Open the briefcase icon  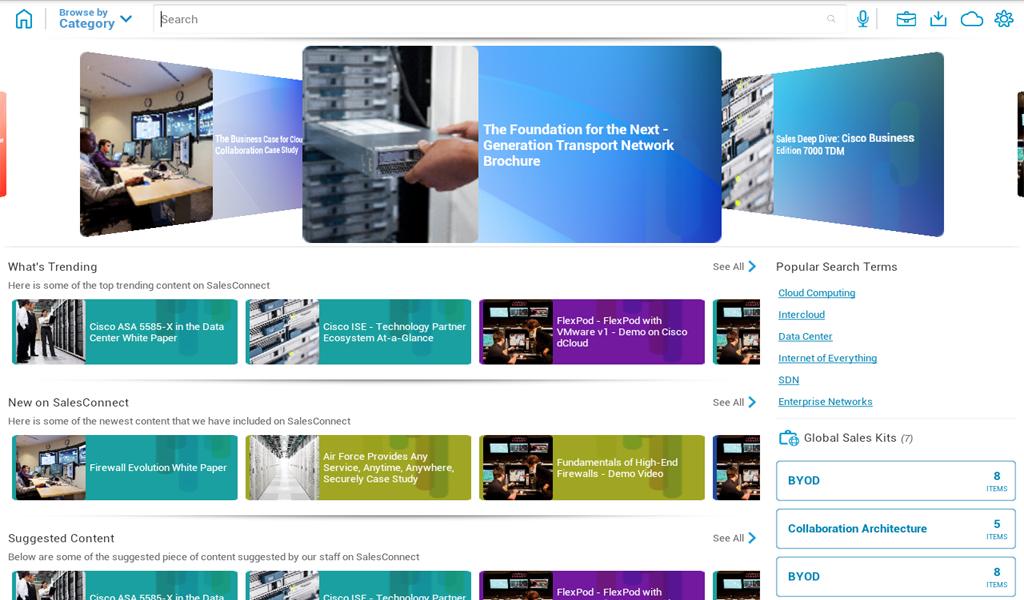tap(906, 19)
